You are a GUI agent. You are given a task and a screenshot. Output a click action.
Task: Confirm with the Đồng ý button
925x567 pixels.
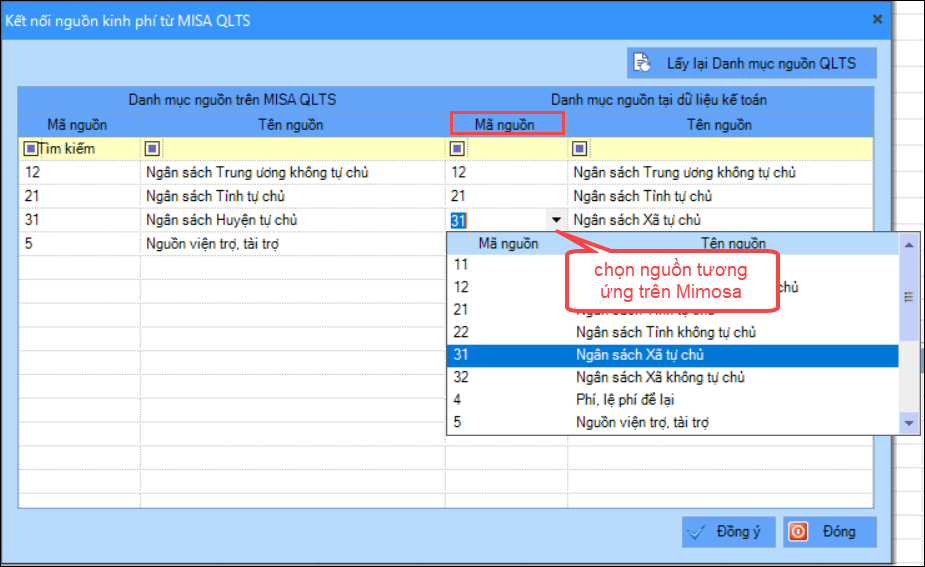pyautogui.click(x=729, y=532)
